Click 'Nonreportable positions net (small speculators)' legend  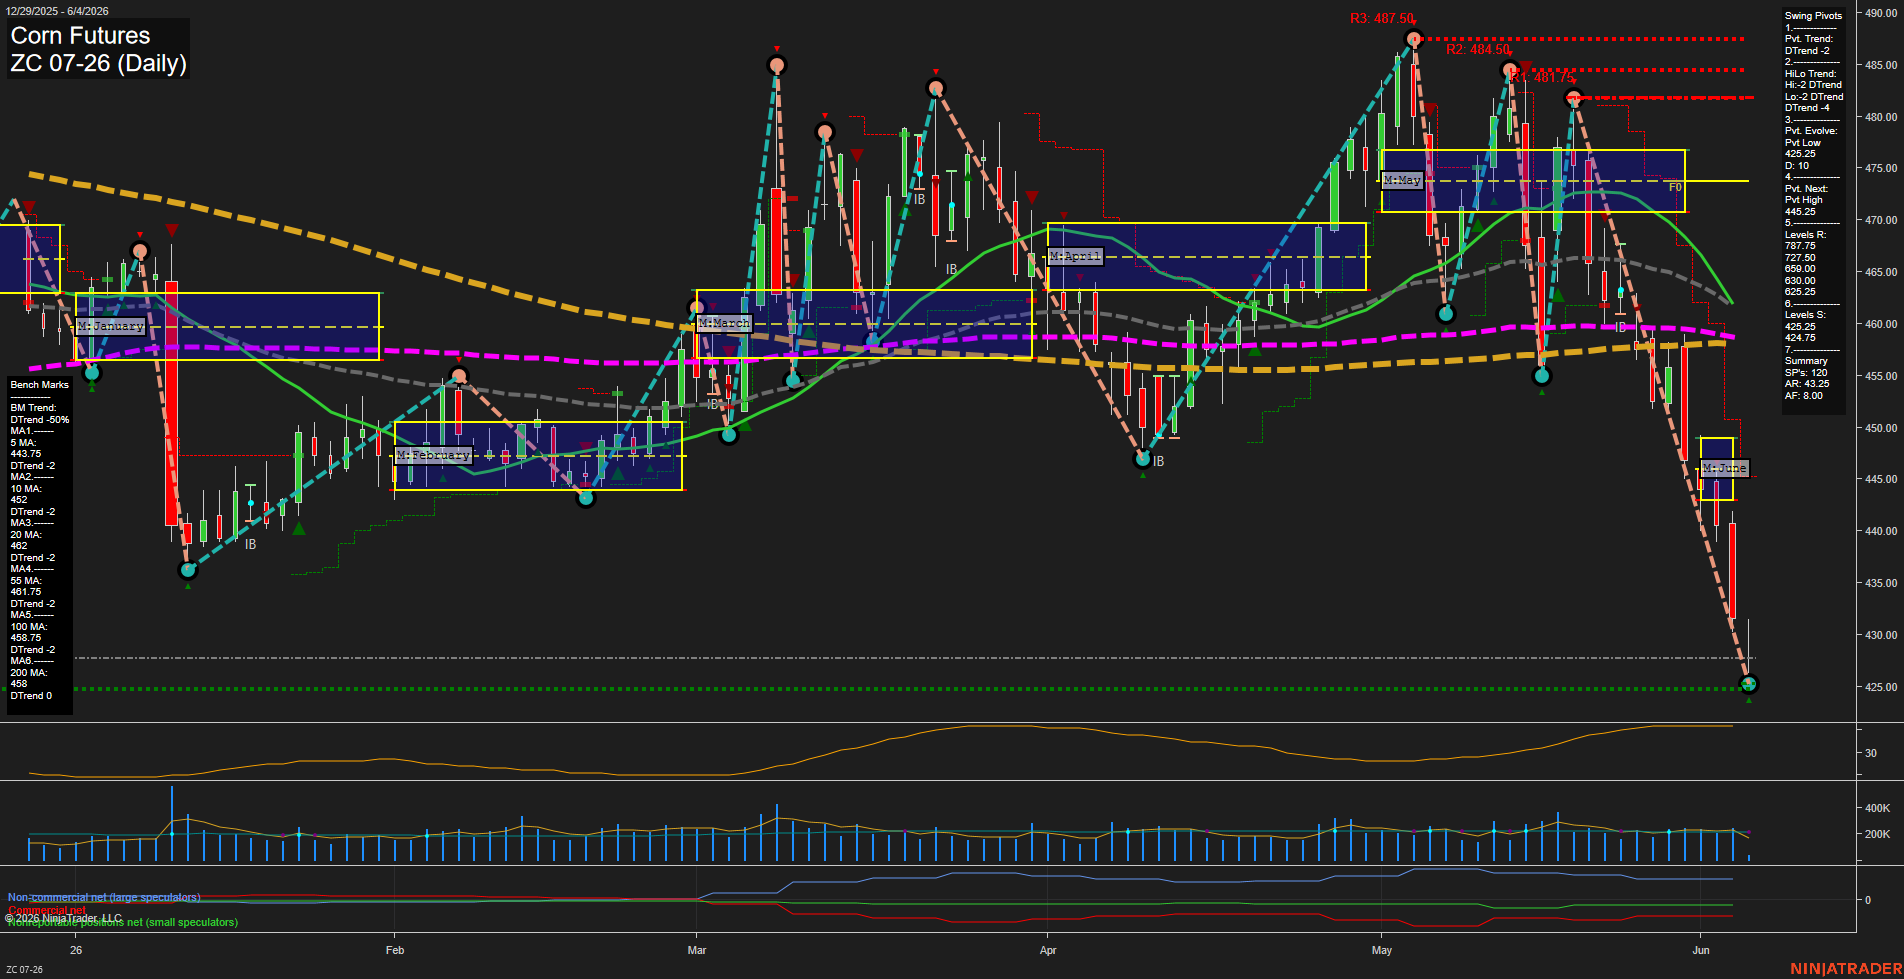[x=123, y=922]
